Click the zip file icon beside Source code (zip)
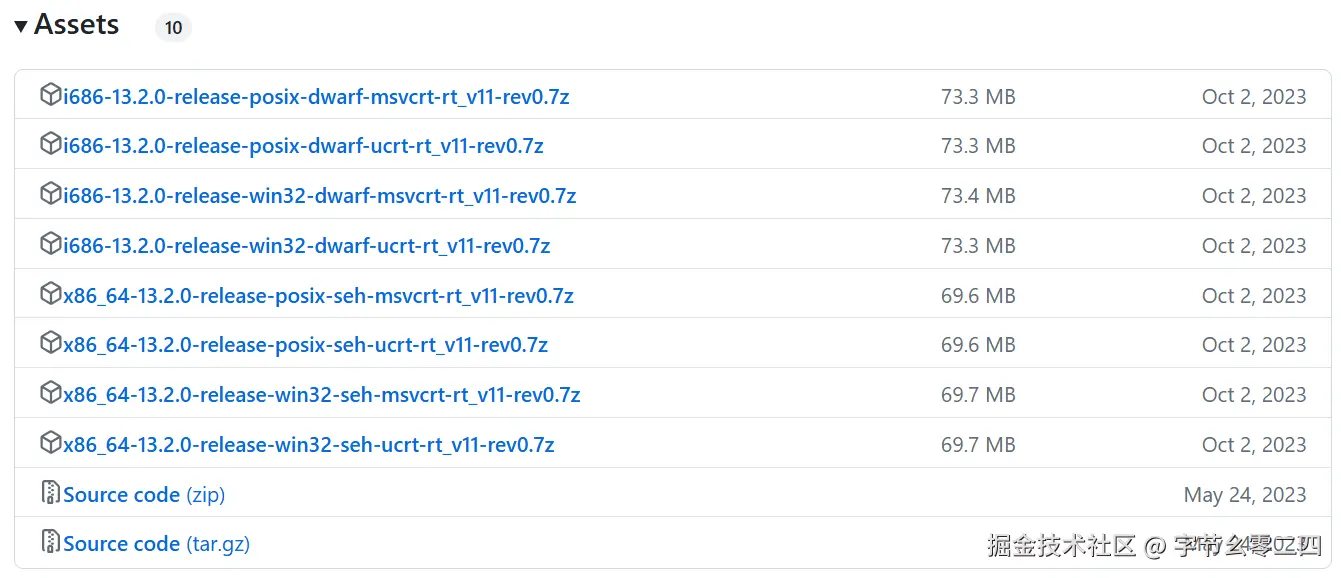 point(50,493)
